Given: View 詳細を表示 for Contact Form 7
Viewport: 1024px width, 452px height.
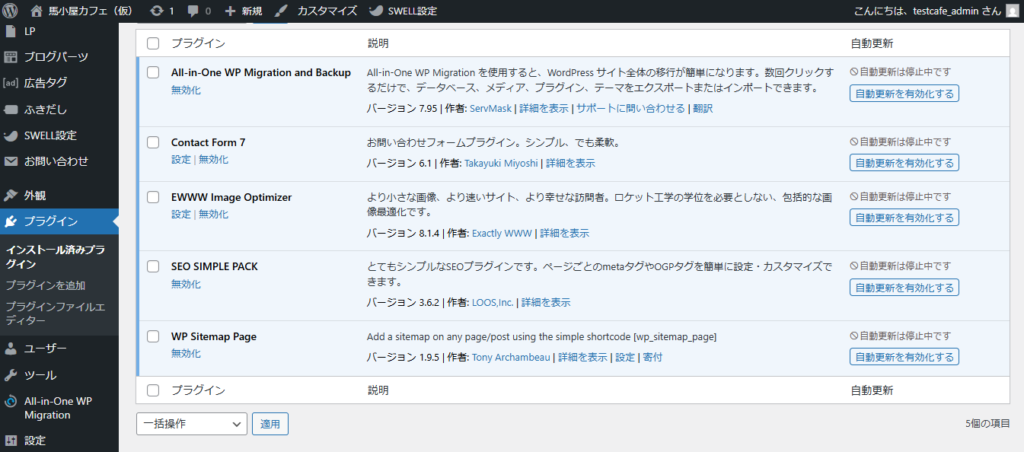Looking at the screenshot, I should [x=570, y=163].
